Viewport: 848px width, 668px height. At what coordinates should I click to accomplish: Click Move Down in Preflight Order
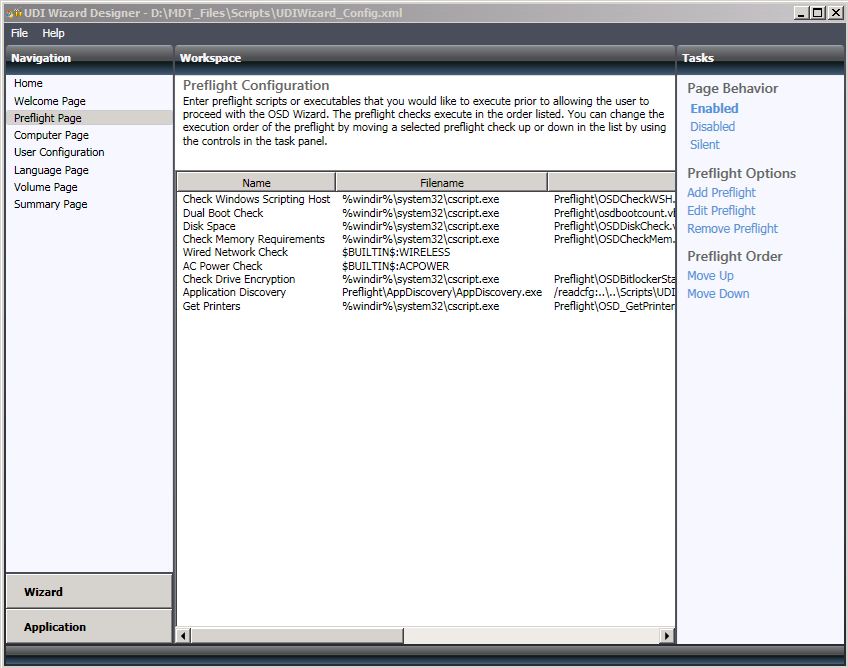point(718,294)
